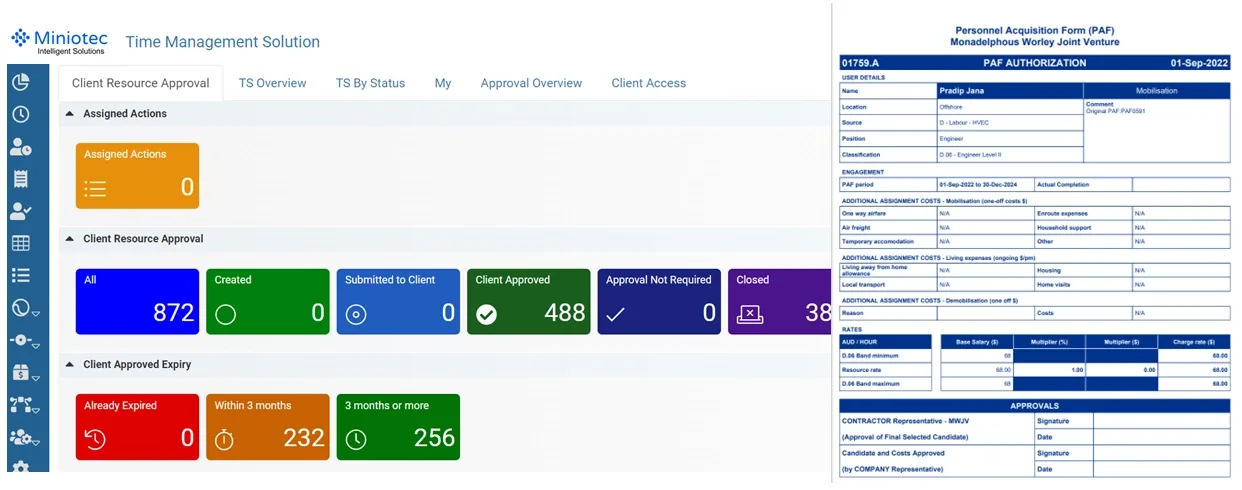Collapse the Client Resource Approval section
The width and height of the screenshot is (1242, 490).
[x=70, y=239]
